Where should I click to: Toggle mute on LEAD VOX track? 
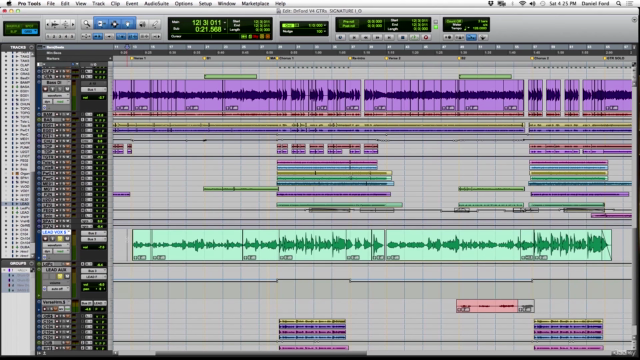click(67, 239)
